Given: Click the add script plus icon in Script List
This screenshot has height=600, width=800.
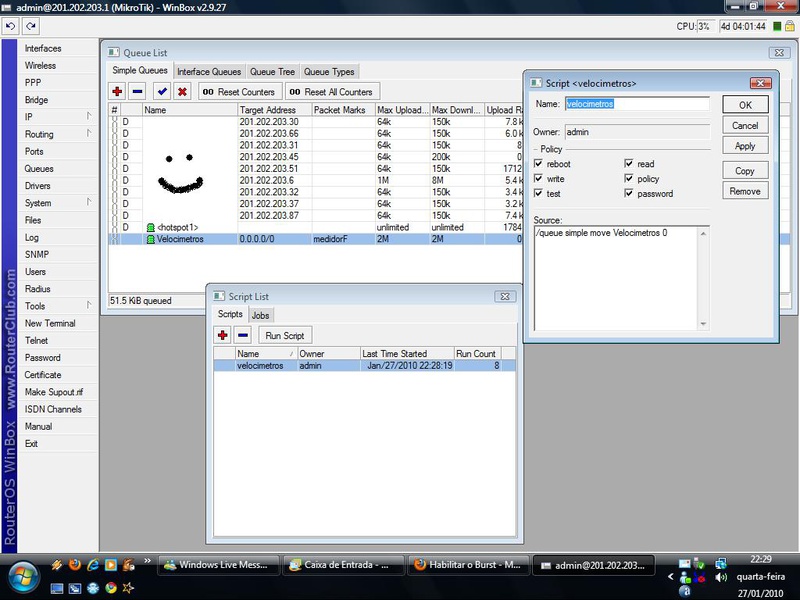Looking at the screenshot, I should pyautogui.click(x=223, y=335).
